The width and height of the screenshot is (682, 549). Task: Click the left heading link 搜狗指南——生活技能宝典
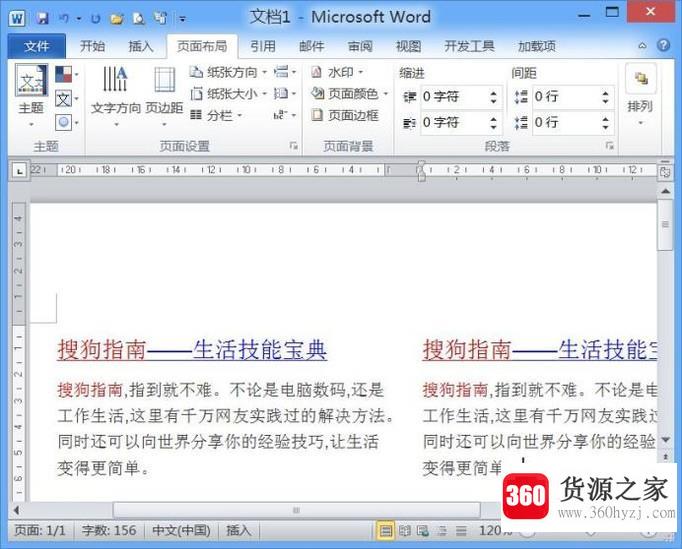click(x=192, y=349)
